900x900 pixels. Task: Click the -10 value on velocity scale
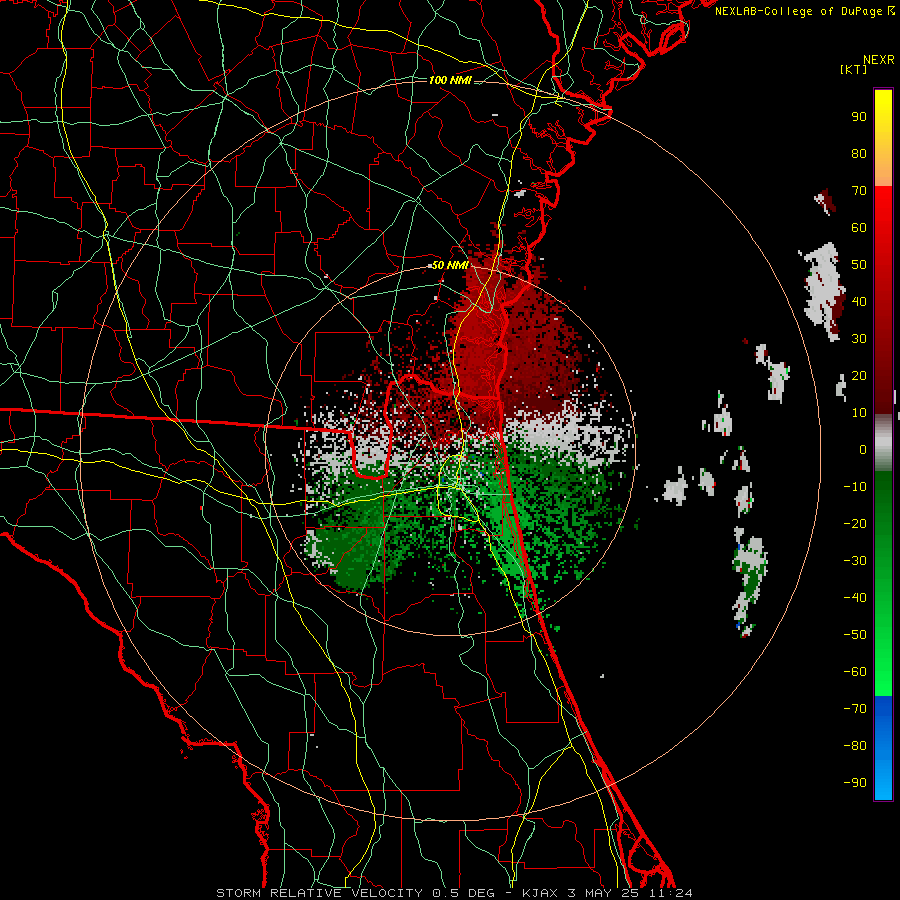[x=855, y=487]
